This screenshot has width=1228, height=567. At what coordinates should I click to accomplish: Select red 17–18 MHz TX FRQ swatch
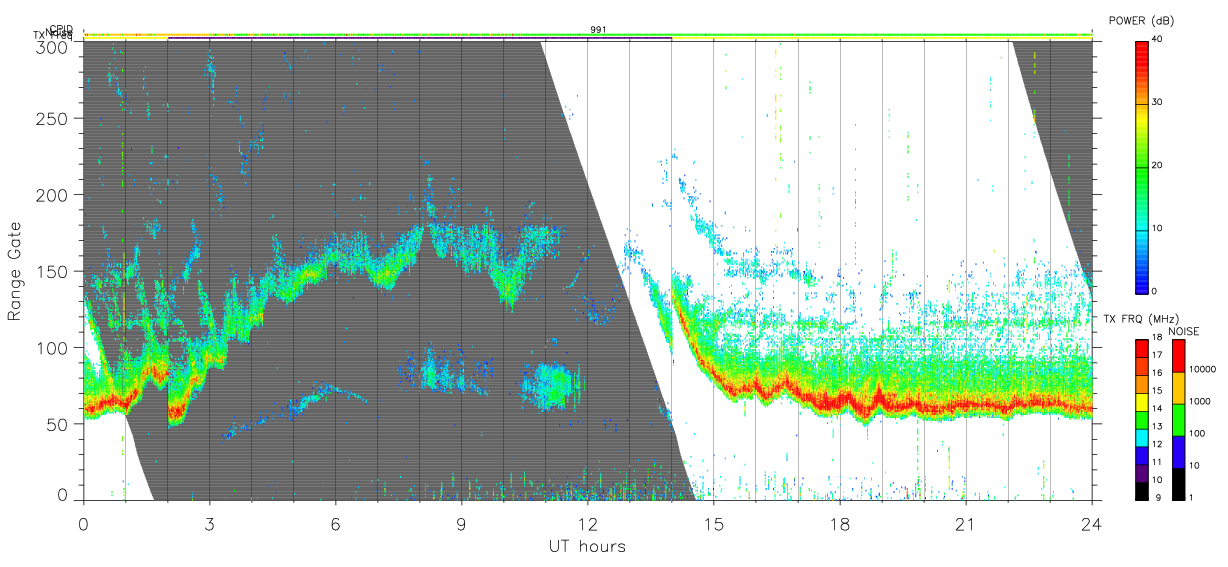coord(1141,348)
